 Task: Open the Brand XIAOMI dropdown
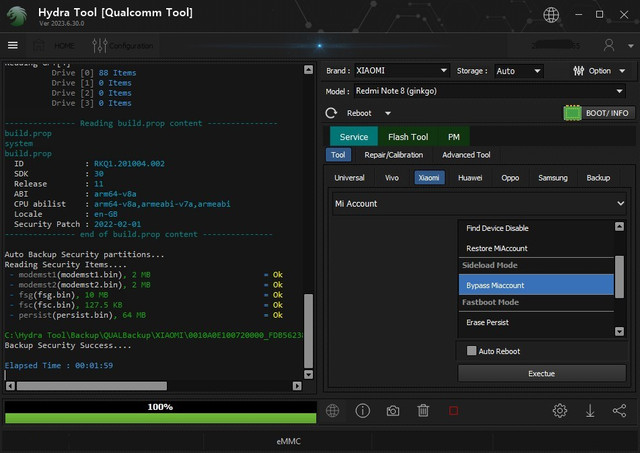pos(402,71)
